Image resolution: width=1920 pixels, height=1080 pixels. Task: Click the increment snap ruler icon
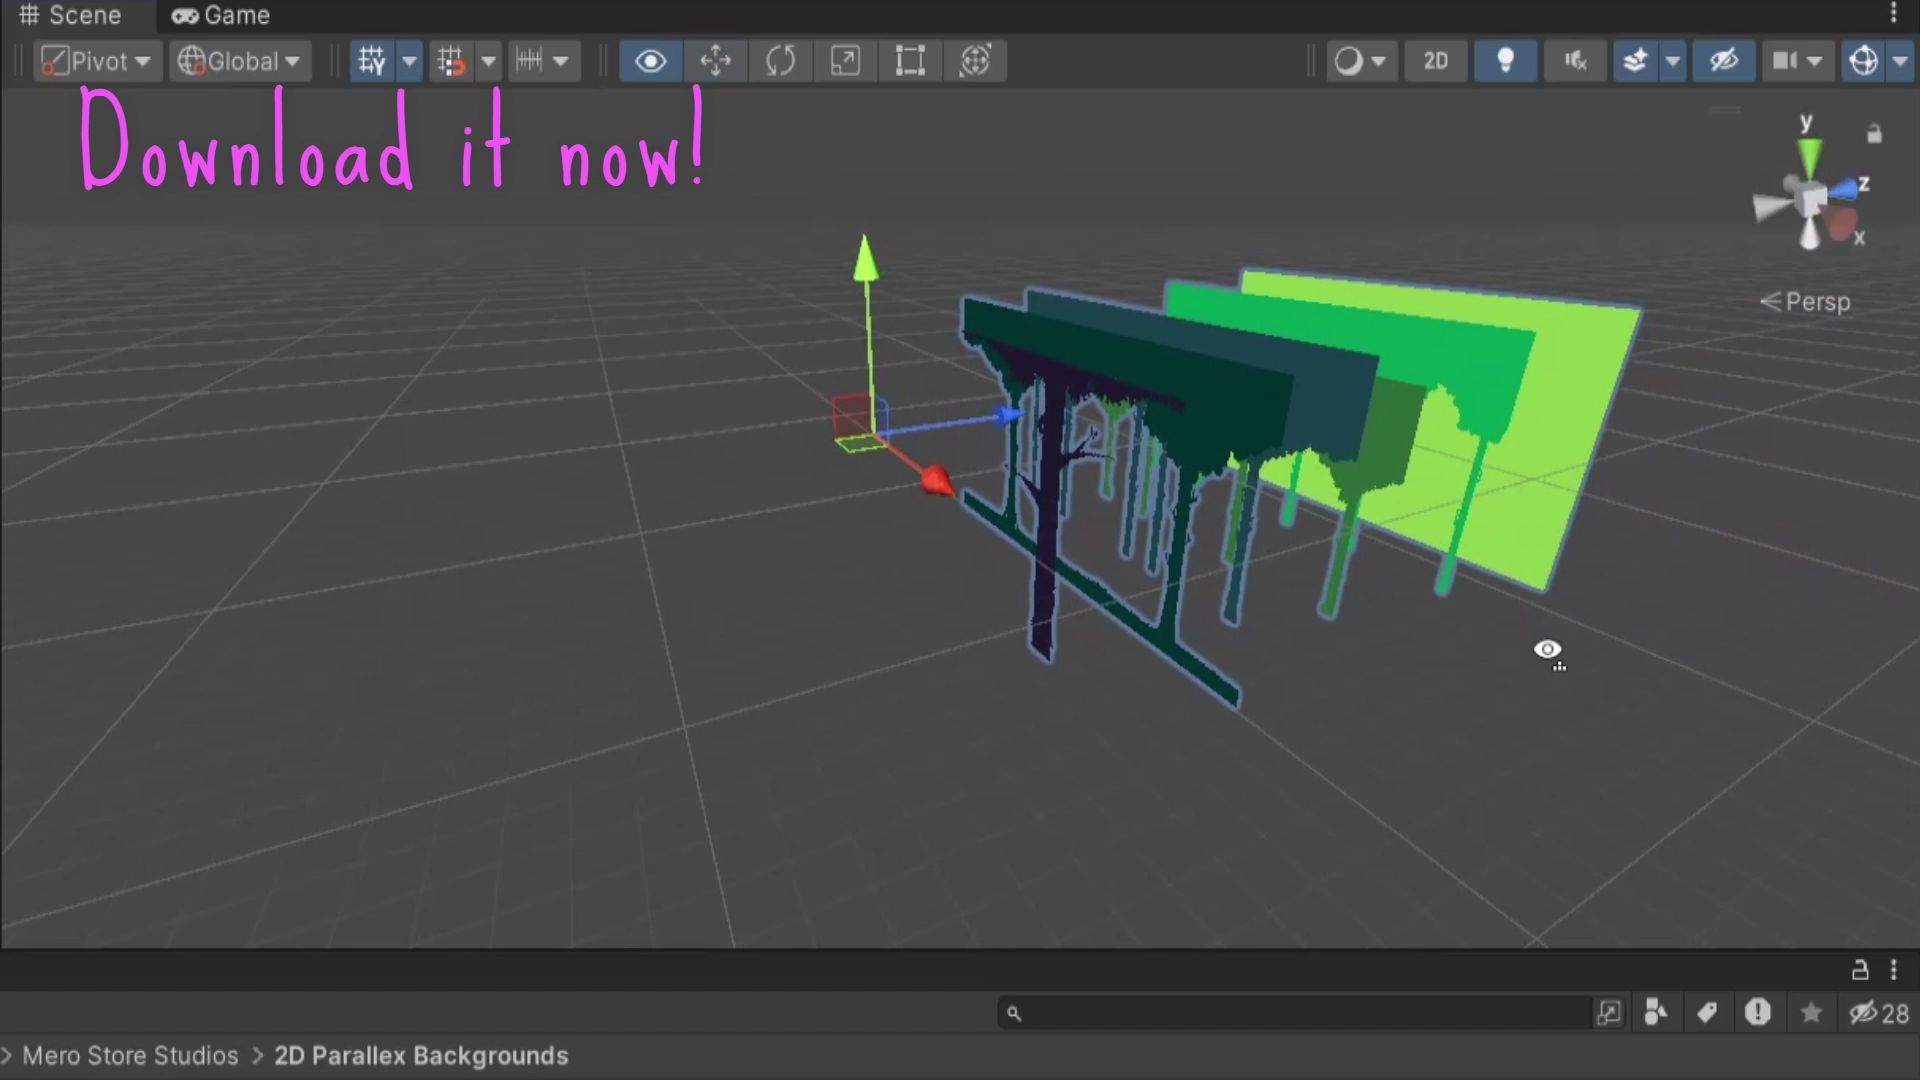coord(529,61)
